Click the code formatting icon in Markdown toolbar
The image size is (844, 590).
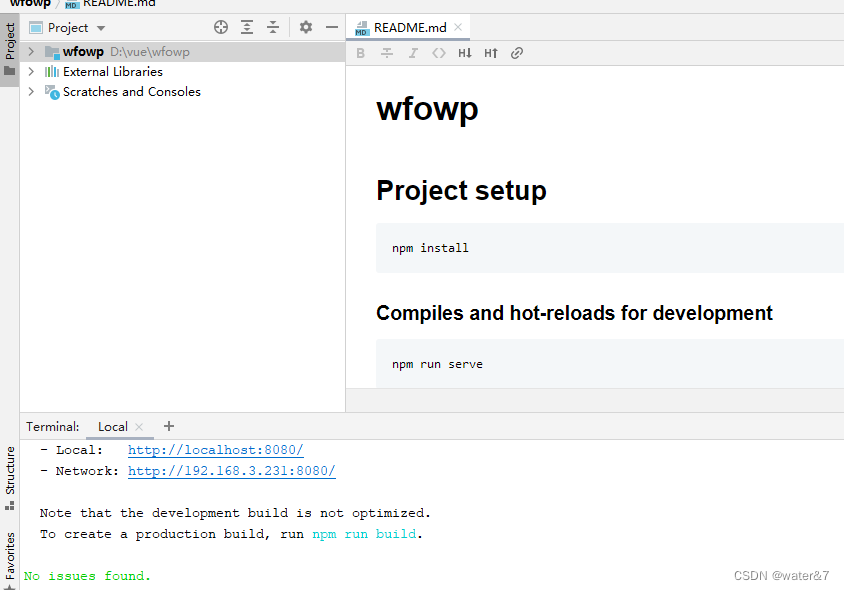439,52
